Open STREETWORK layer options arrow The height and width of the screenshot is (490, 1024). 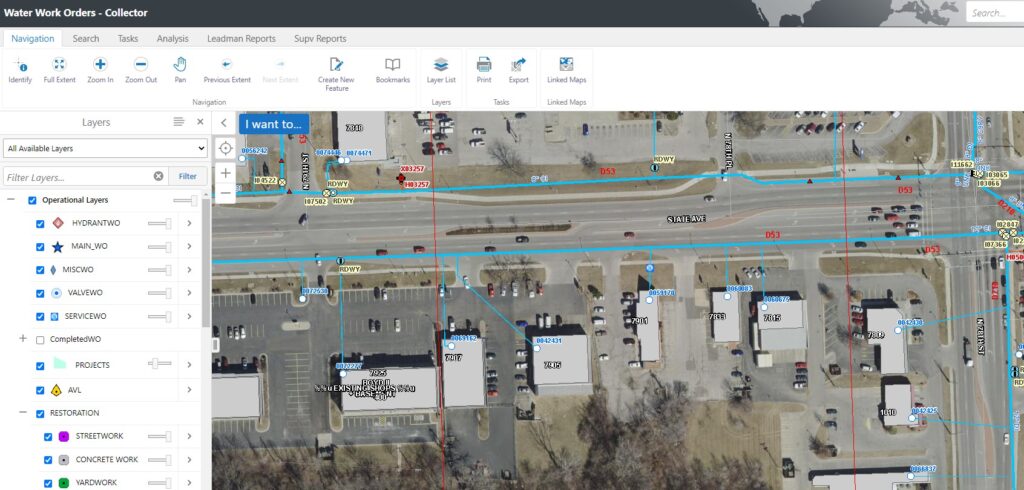tap(189, 436)
